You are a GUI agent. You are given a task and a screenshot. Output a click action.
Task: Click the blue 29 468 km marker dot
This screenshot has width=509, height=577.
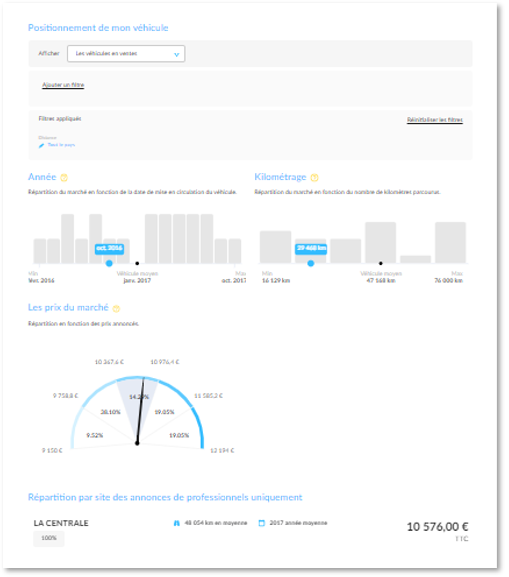[x=311, y=263]
